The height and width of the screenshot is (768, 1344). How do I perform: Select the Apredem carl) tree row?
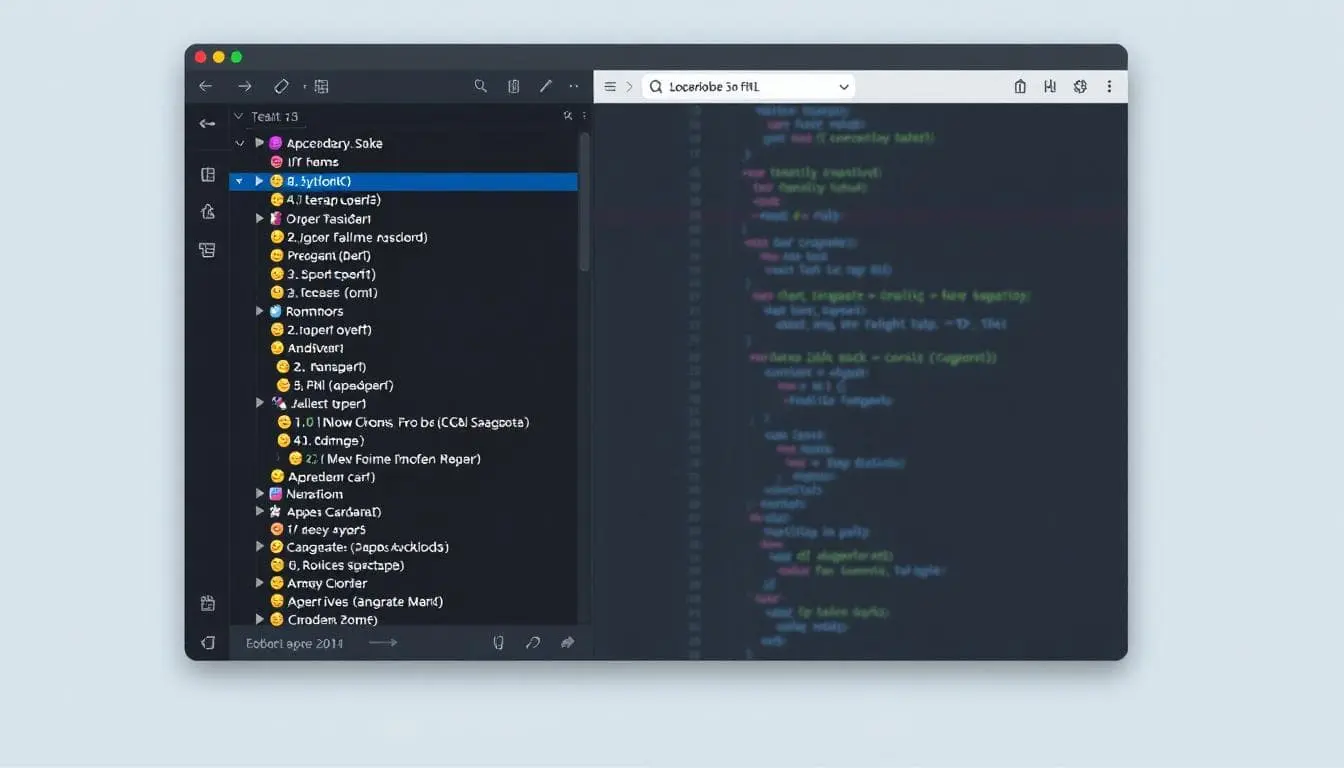tap(403, 476)
